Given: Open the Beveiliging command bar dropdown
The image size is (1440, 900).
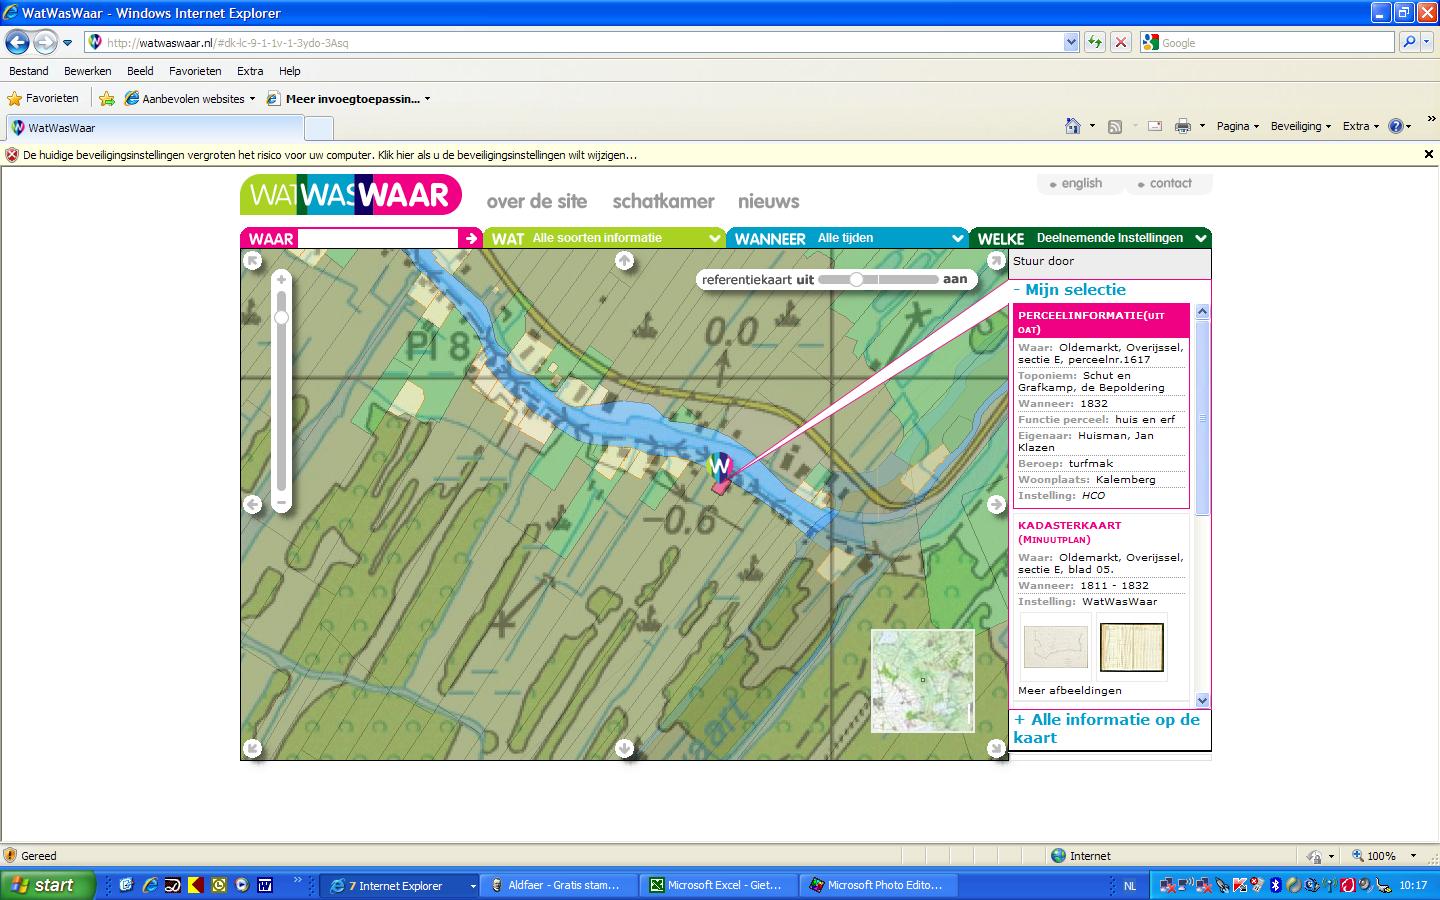Looking at the screenshot, I should (1300, 126).
